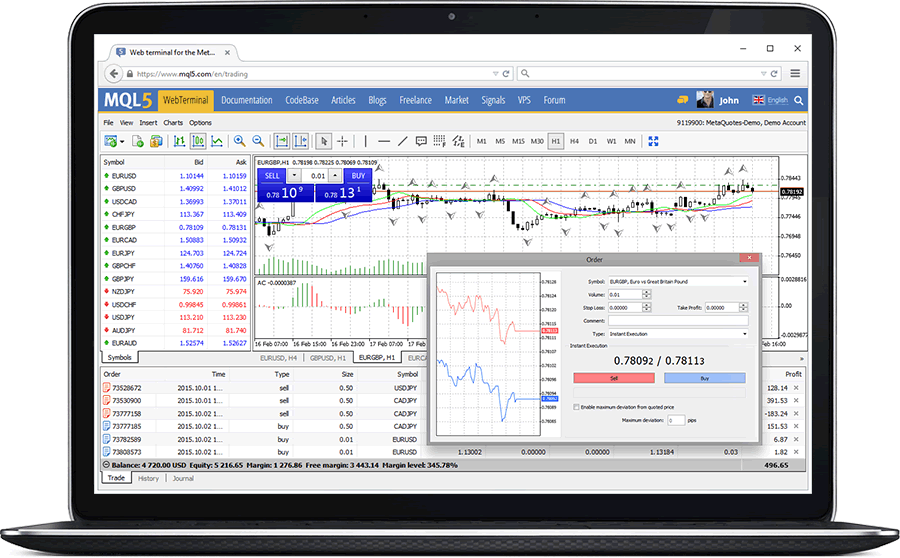
Task: Select the crosshair tool
Action: coord(343,141)
